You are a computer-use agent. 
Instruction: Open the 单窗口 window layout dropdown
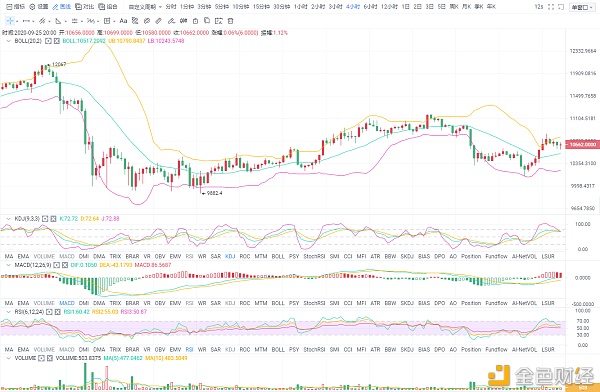coord(582,7)
